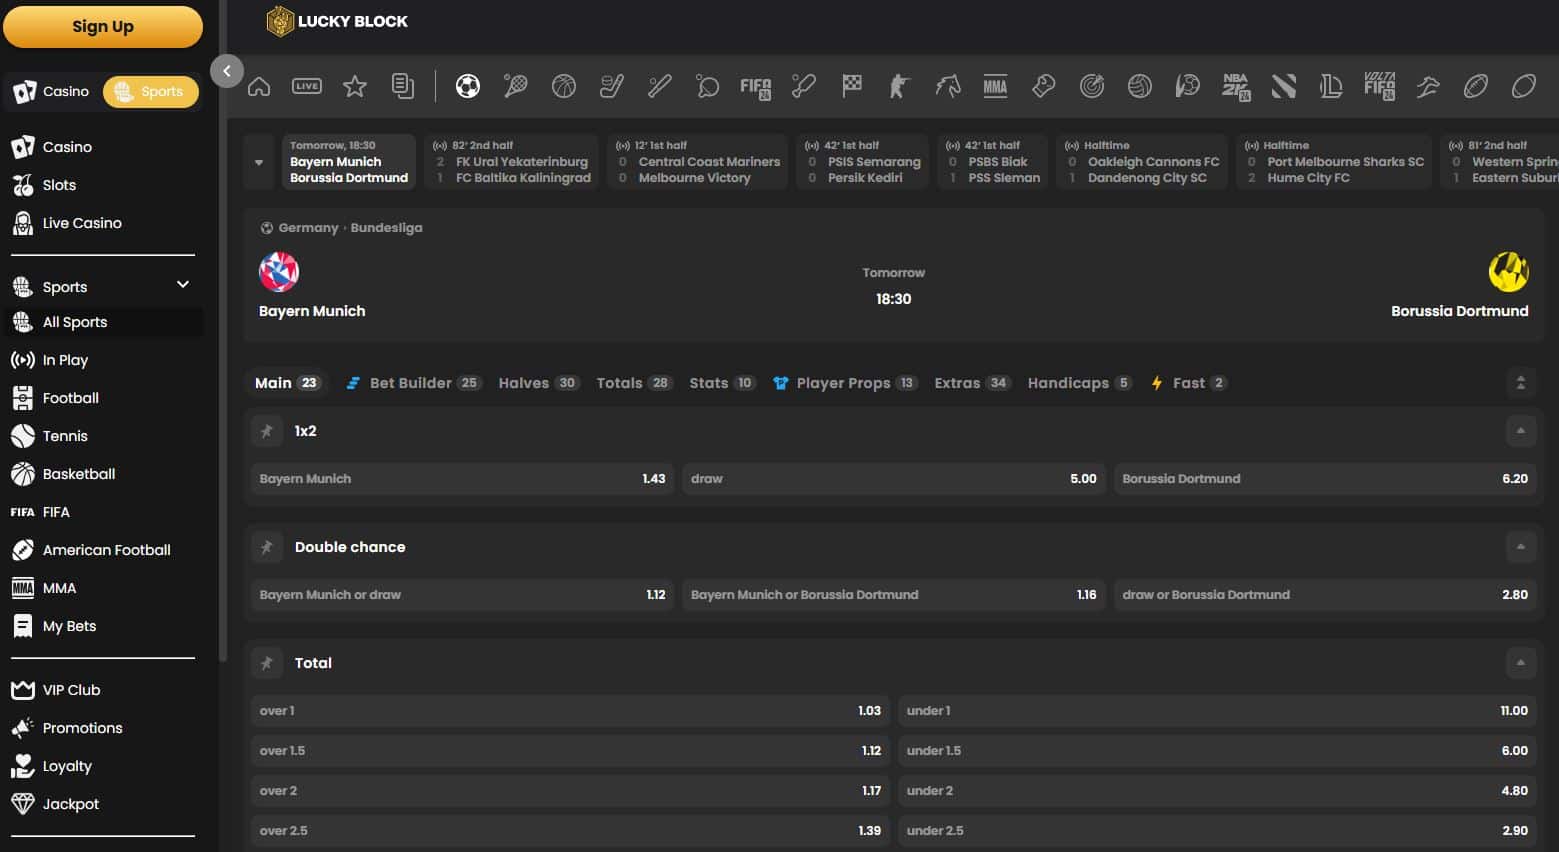
Task: Select the Volta FIFA icon
Action: (1380, 87)
